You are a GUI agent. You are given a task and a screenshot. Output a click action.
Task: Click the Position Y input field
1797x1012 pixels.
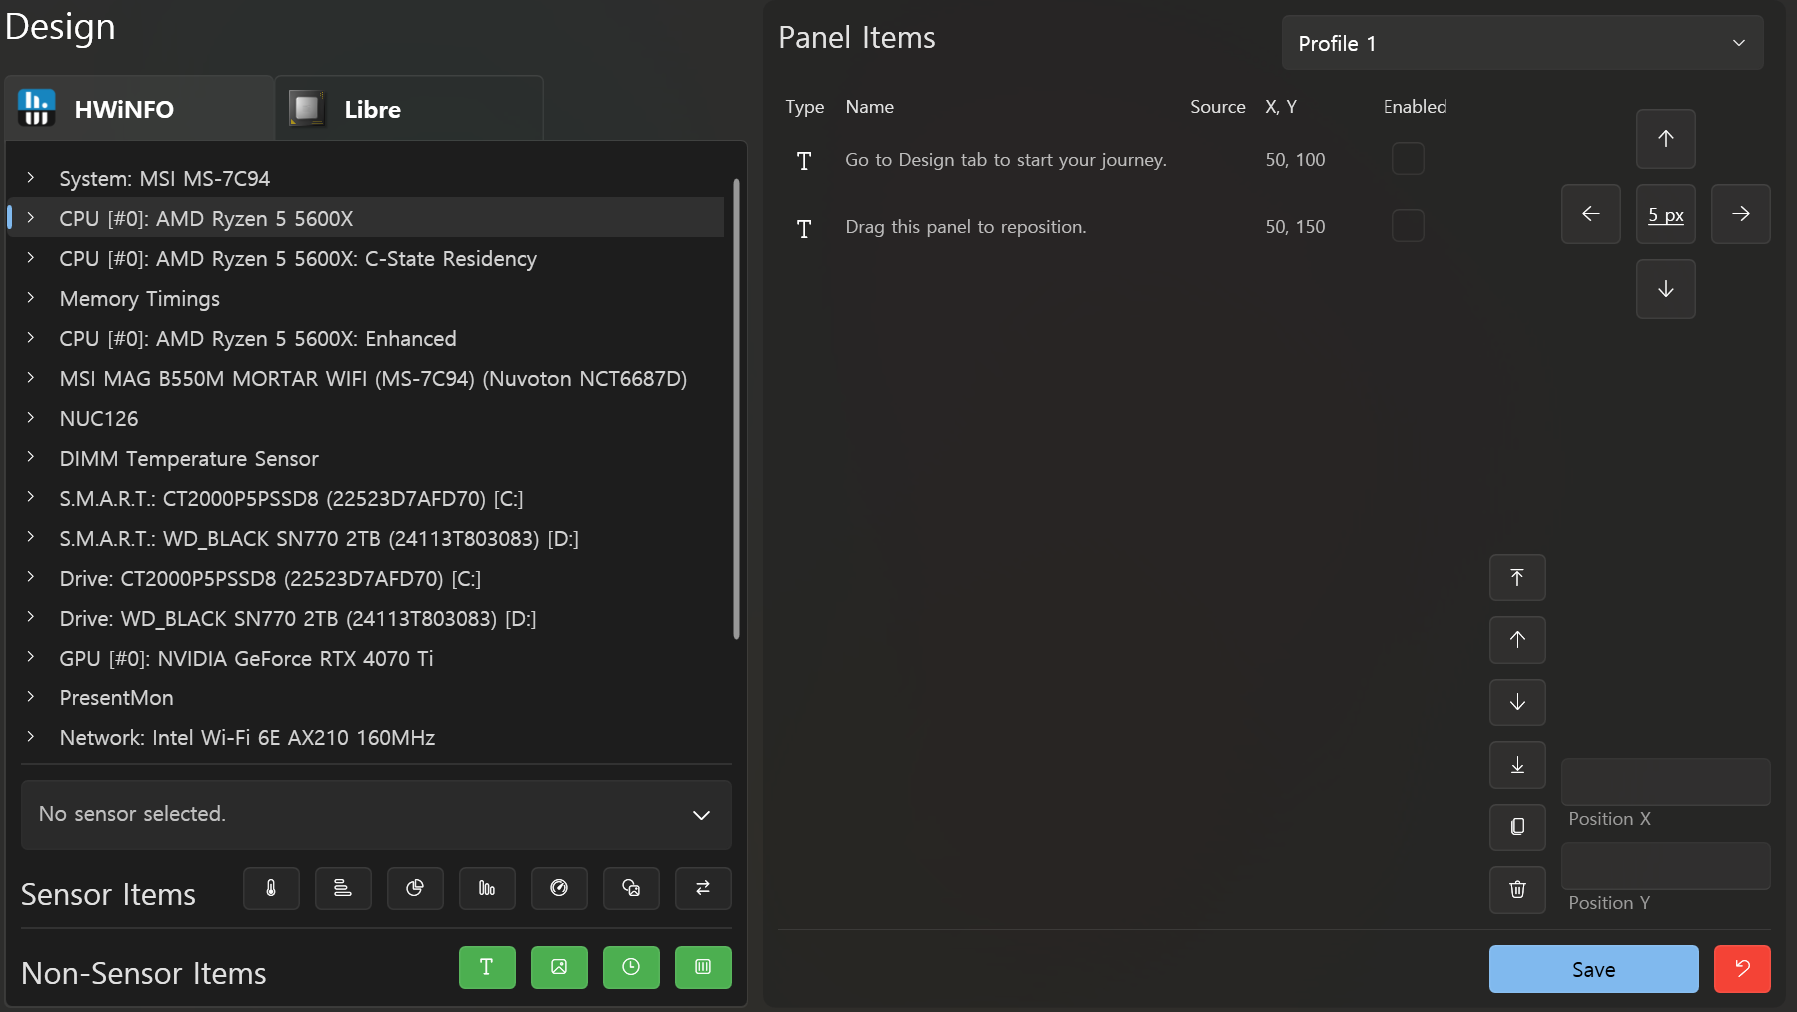click(1665, 866)
